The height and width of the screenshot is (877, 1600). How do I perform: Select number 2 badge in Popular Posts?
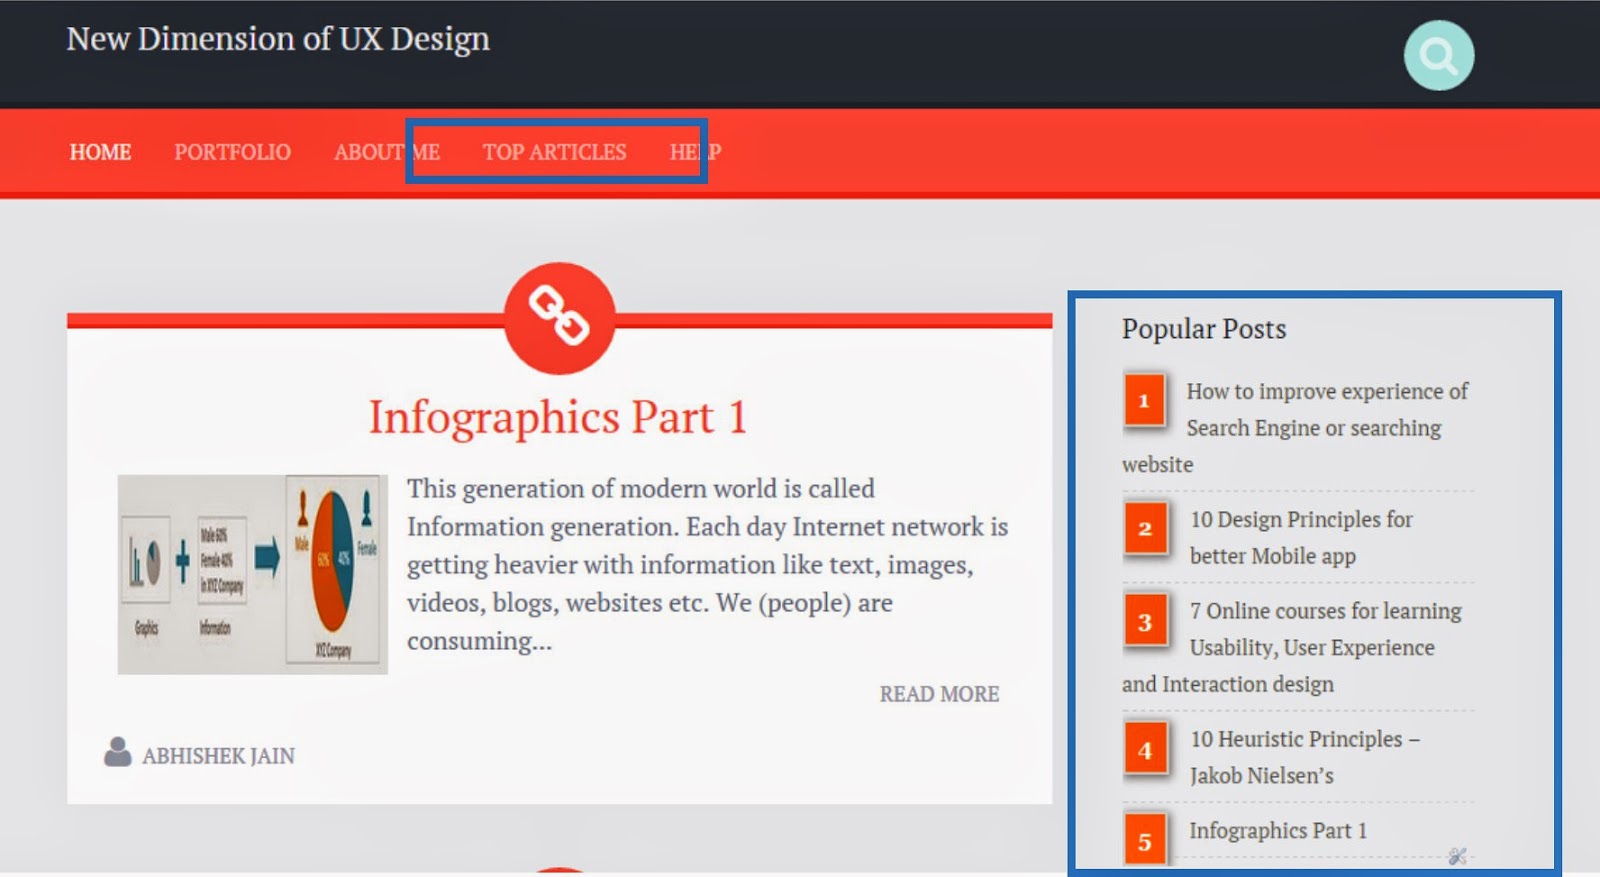click(1145, 528)
